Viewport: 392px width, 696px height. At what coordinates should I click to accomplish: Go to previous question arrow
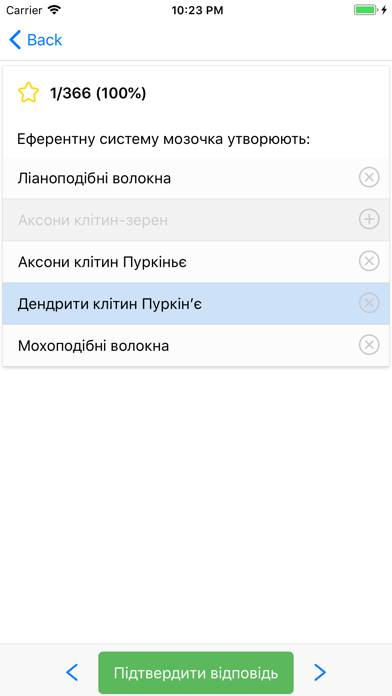(72, 672)
